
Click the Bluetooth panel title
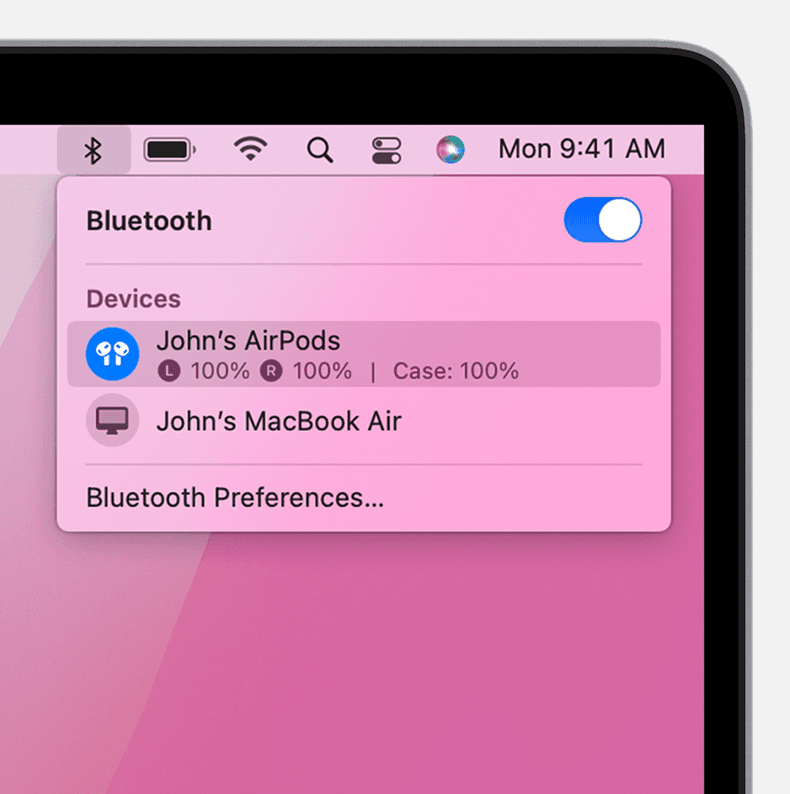pyautogui.click(x=149, y=221)
